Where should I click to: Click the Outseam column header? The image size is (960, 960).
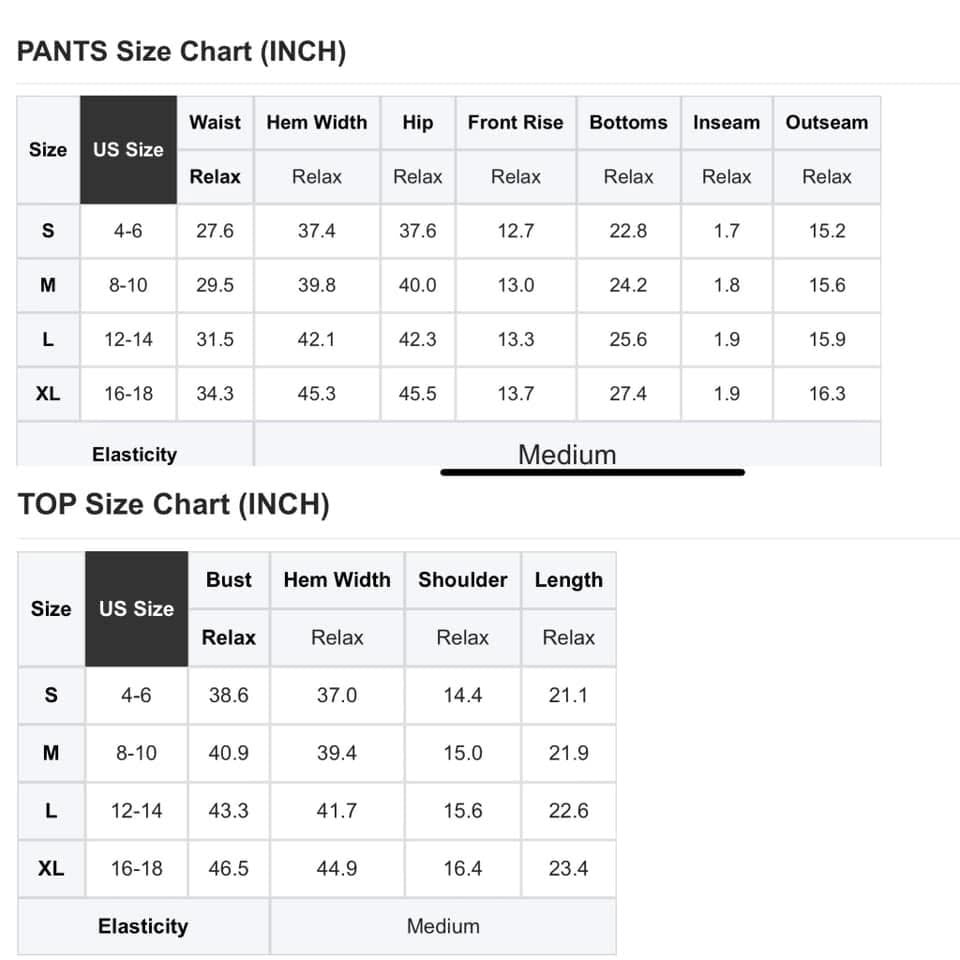[x=827, y=122]
